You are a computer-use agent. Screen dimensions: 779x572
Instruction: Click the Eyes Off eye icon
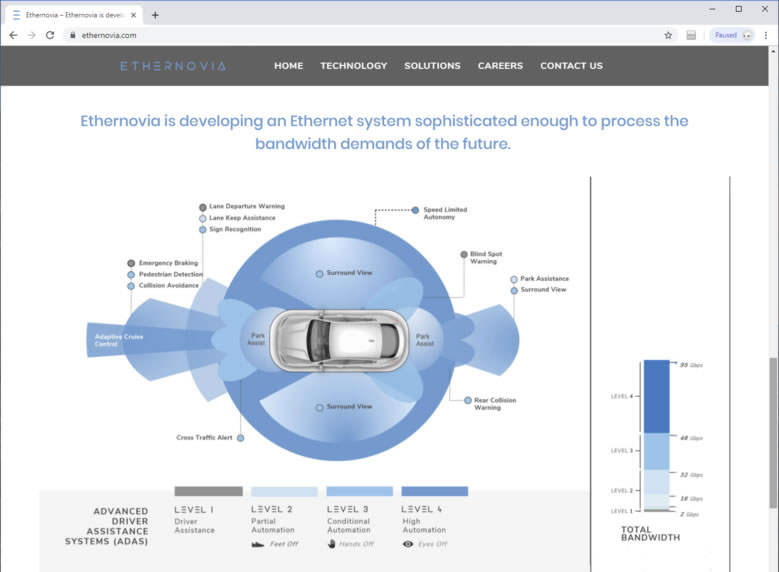[407, 544]
